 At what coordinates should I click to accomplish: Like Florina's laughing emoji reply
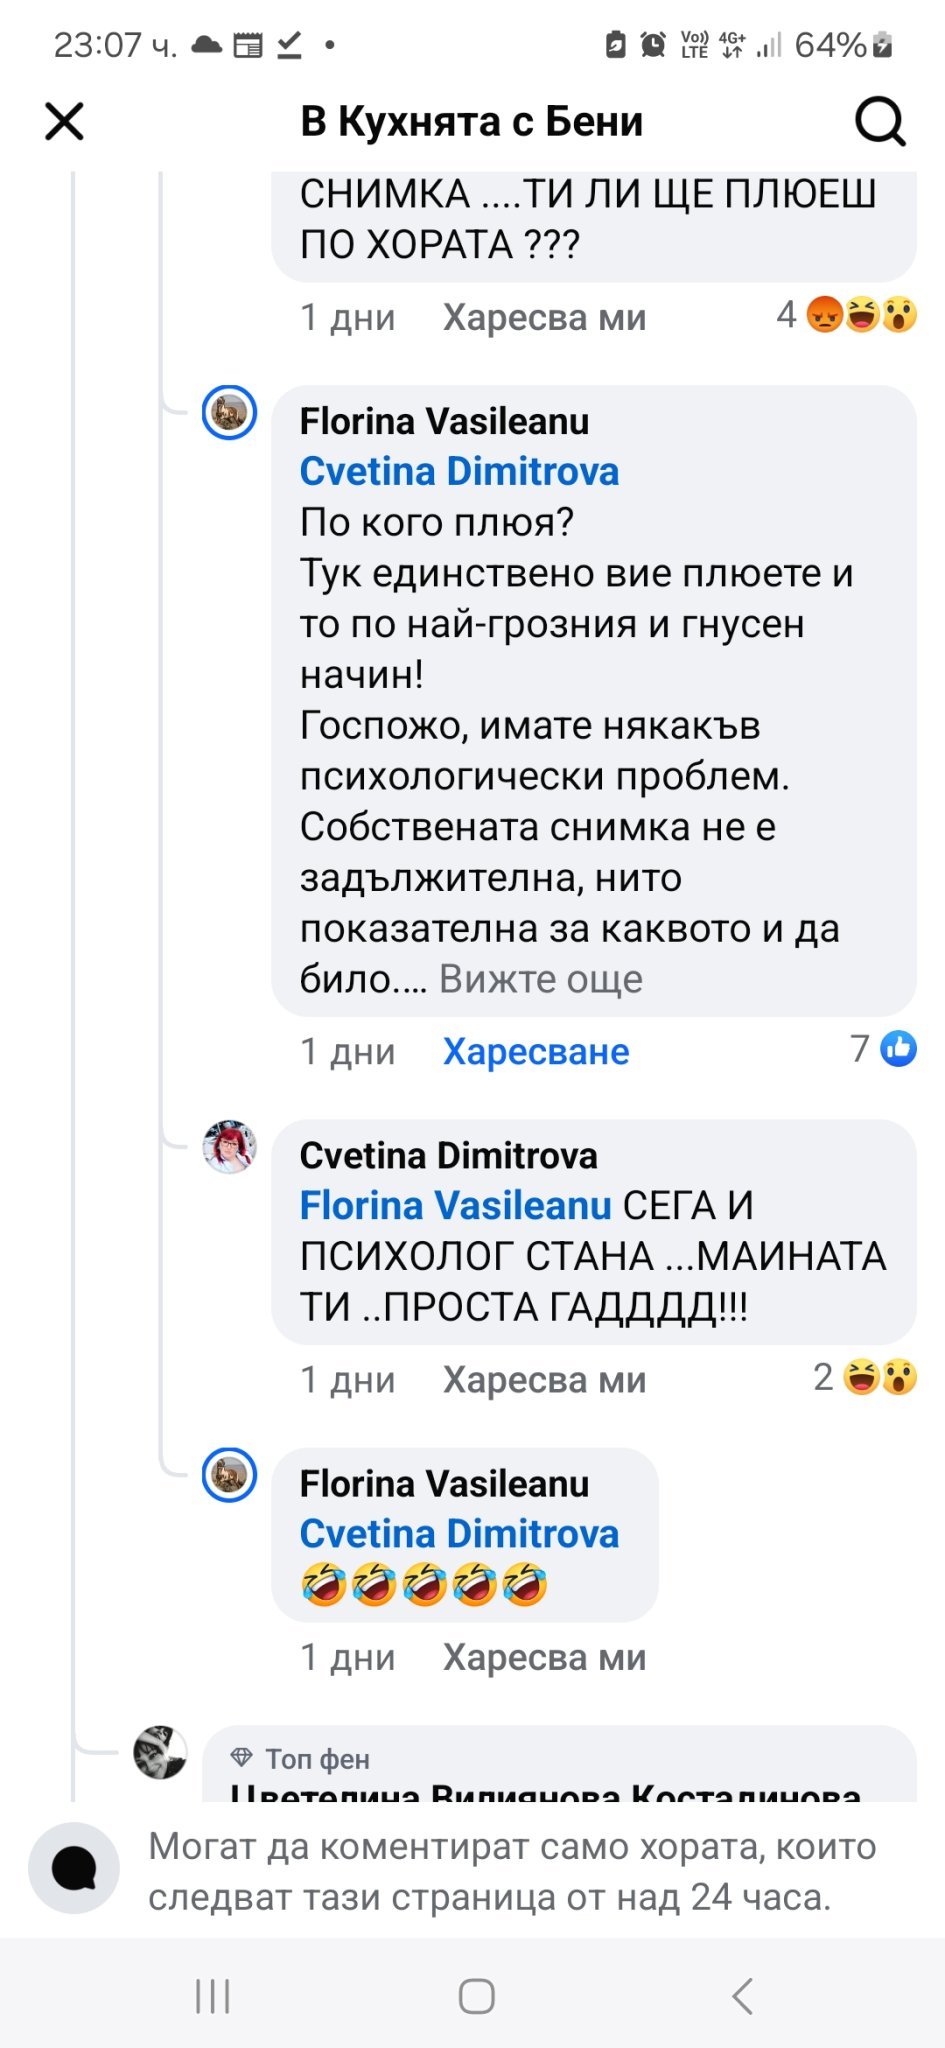(544, 1658)
